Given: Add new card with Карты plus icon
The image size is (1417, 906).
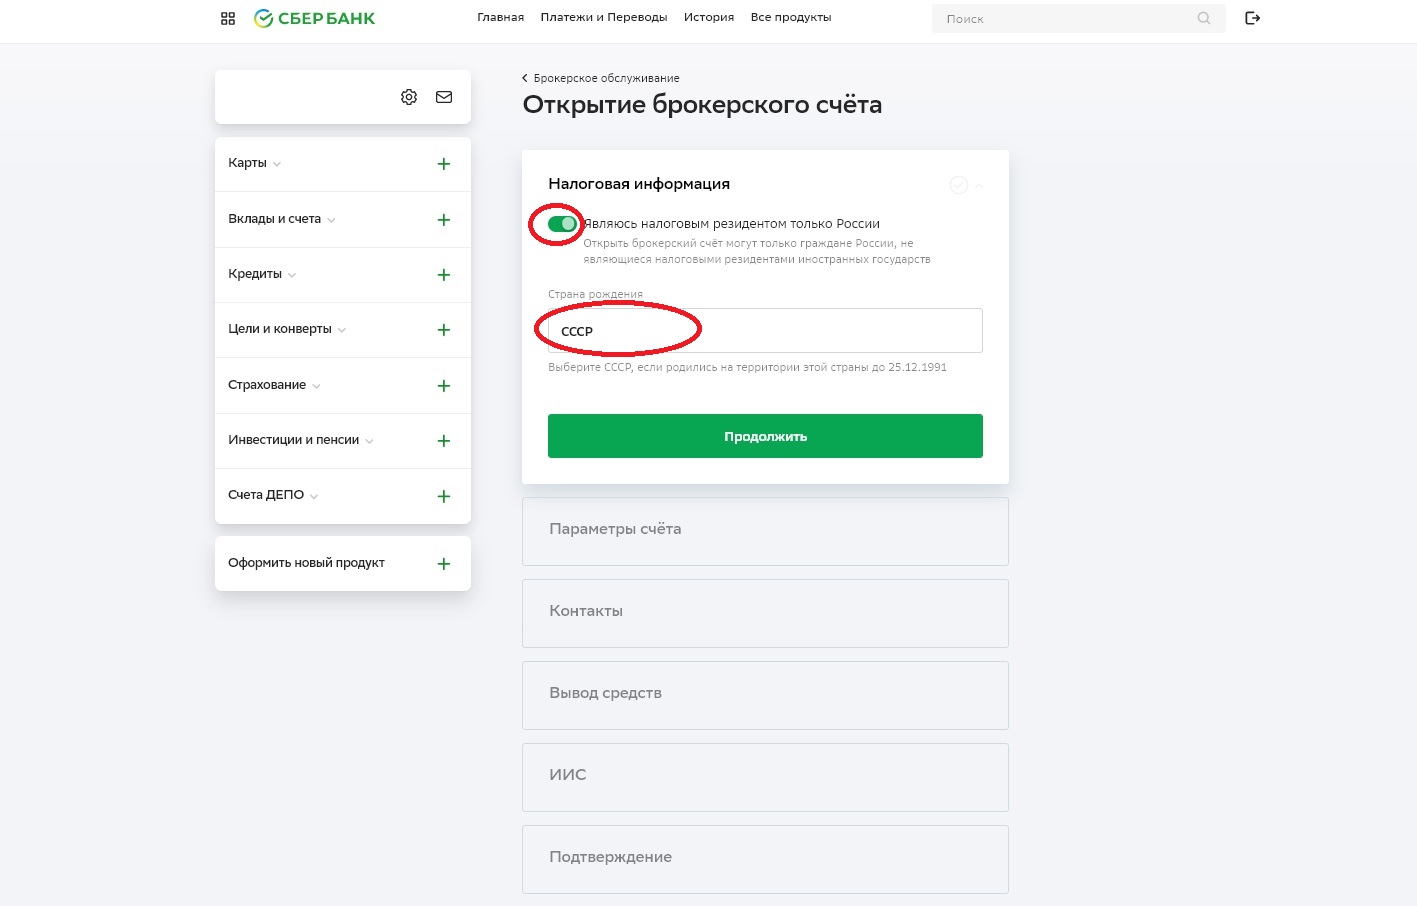Looking at the screenshot, I should (444, 164).
